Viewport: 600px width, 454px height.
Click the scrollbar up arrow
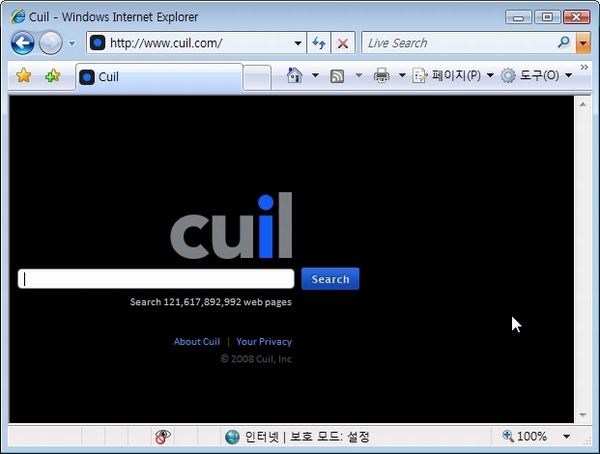(x=583, y=104)
